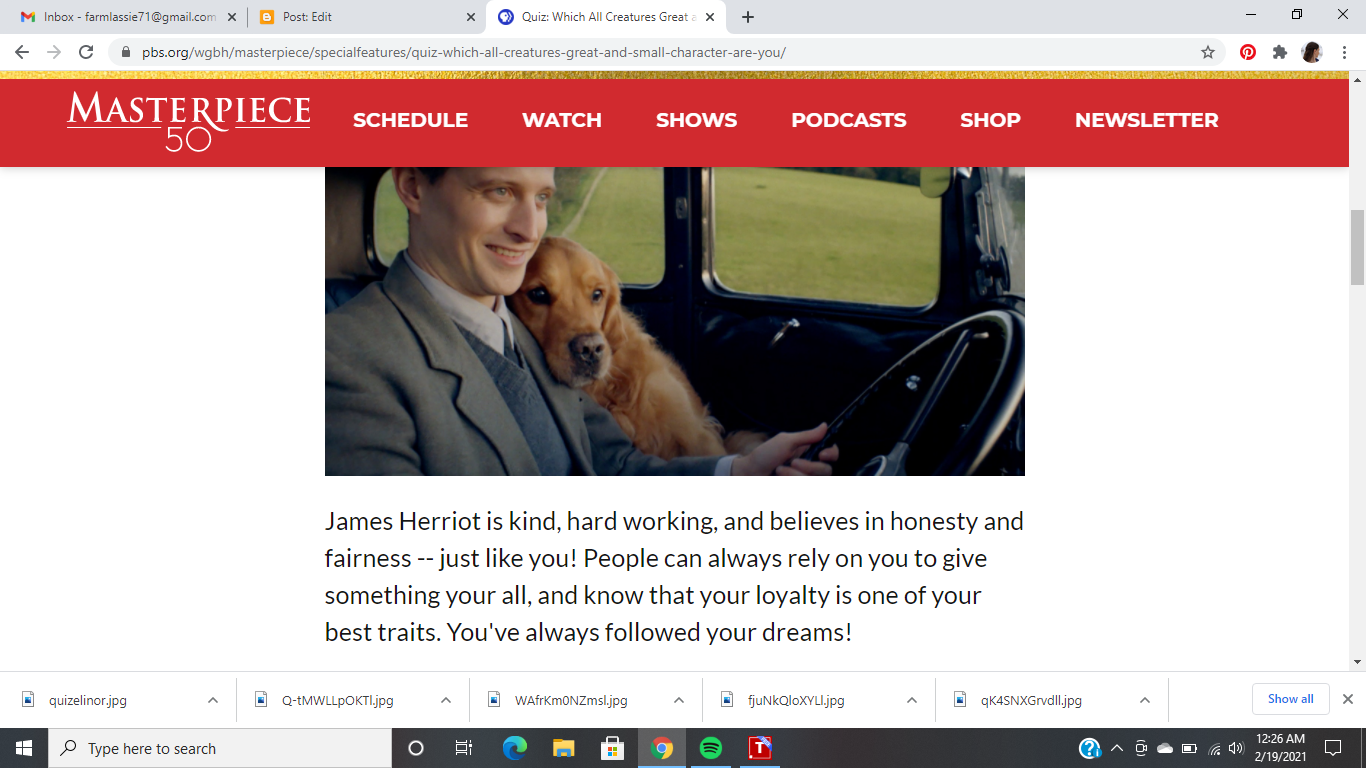Close the Quiz tab
This screenshot has width=1366, height=768.
(711, 17)
